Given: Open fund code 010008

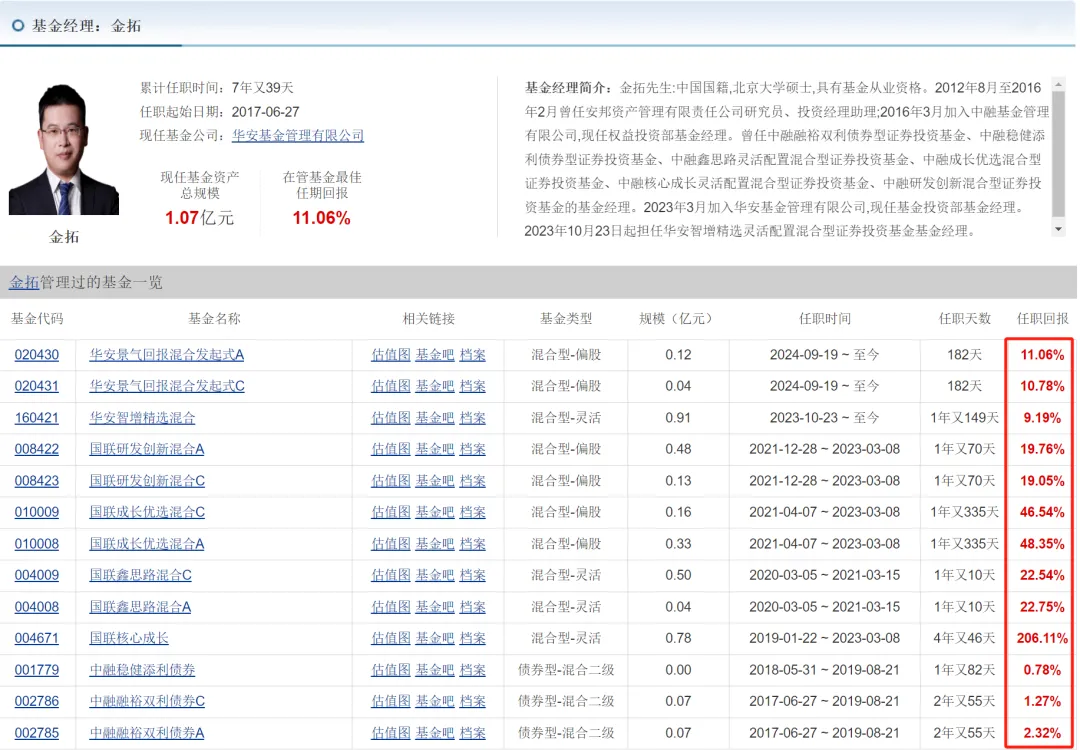Looking at the screenshot, I should click(x=37, y=544).
